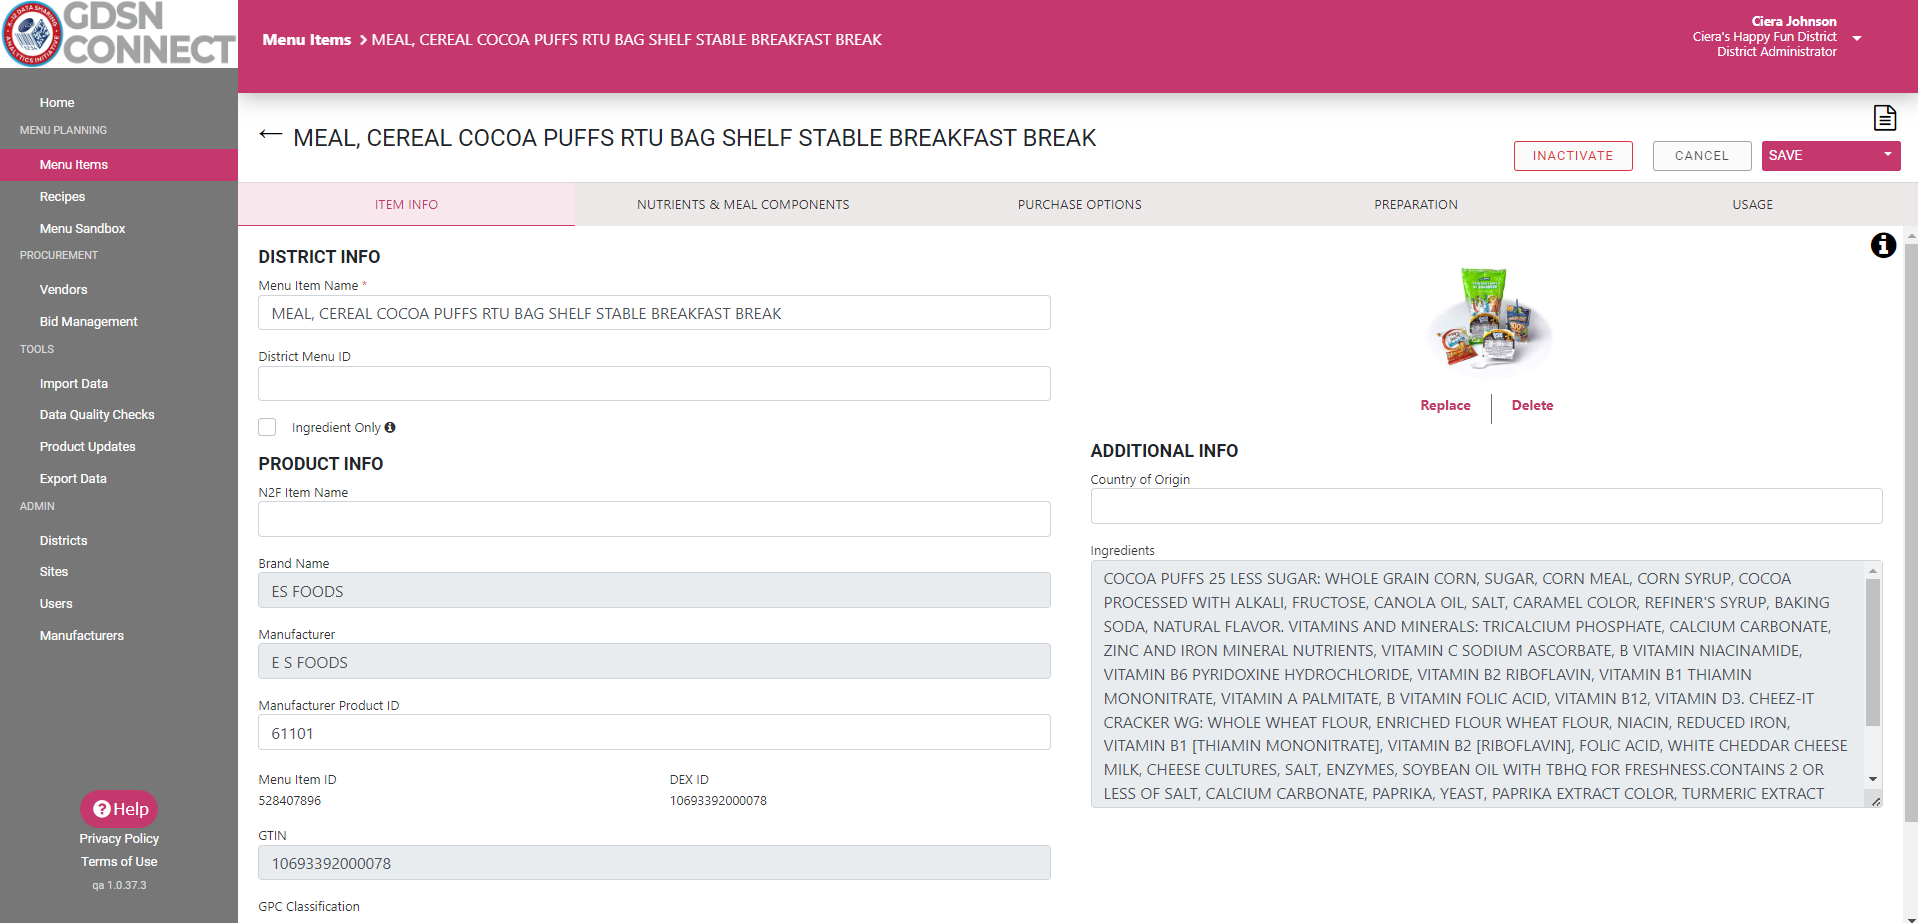
Task: Delete the product image
Action: pos(1532,405)
